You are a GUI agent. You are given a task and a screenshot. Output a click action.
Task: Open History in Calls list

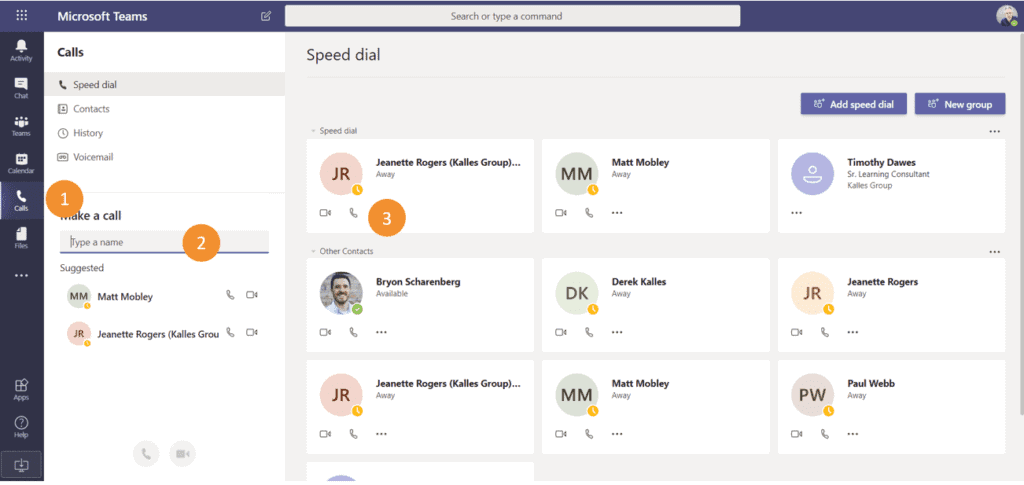coord(165,133)
